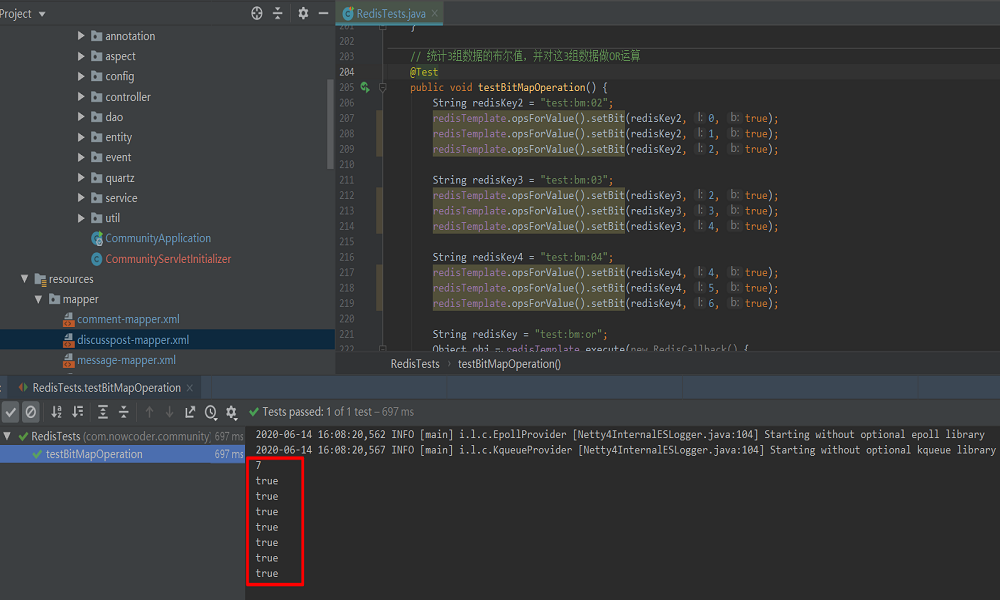
Task: Click the Tests passed status text
Action: (338, 412)
